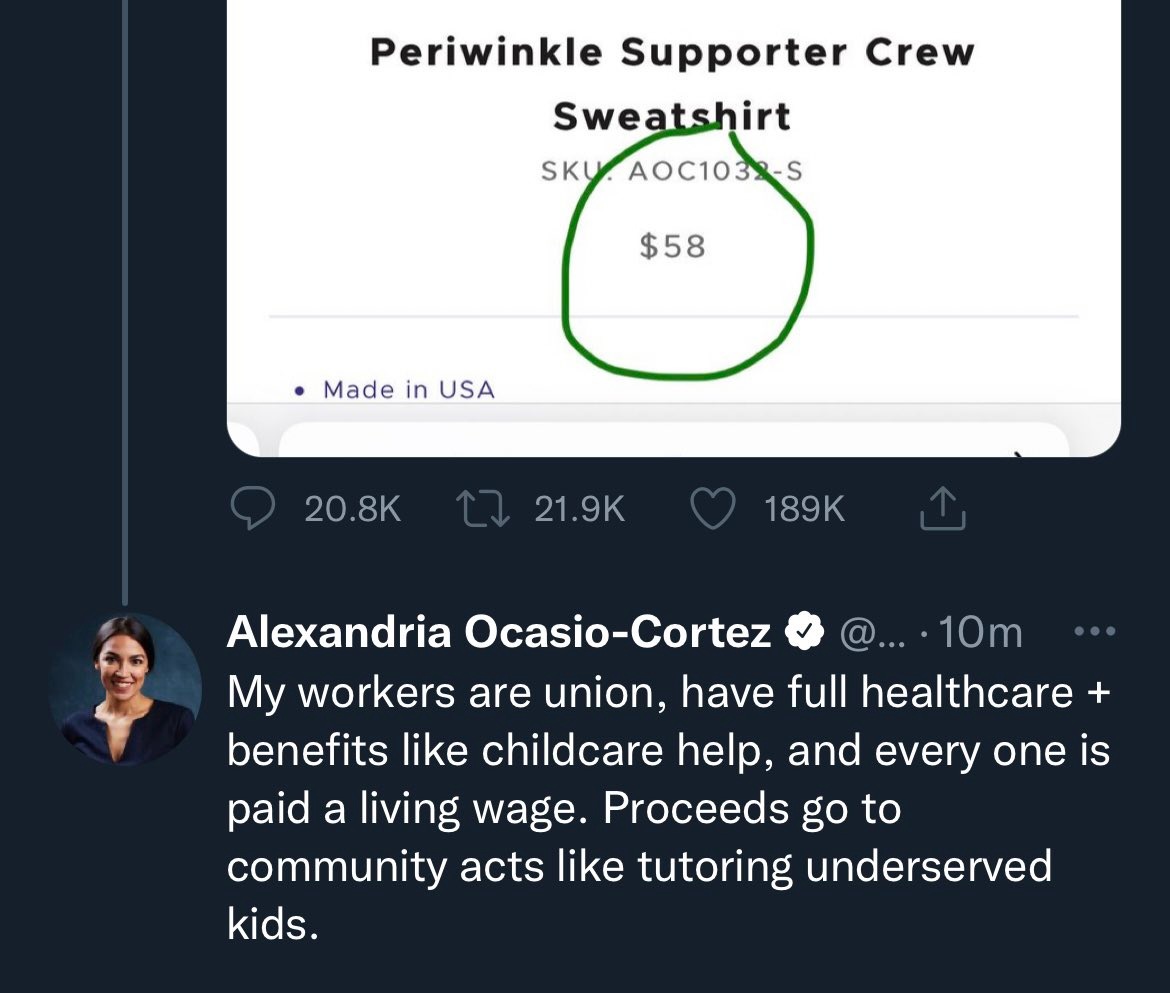Open the three-dot more options menu
The image size is (1170, 993).
point(1095,631)
